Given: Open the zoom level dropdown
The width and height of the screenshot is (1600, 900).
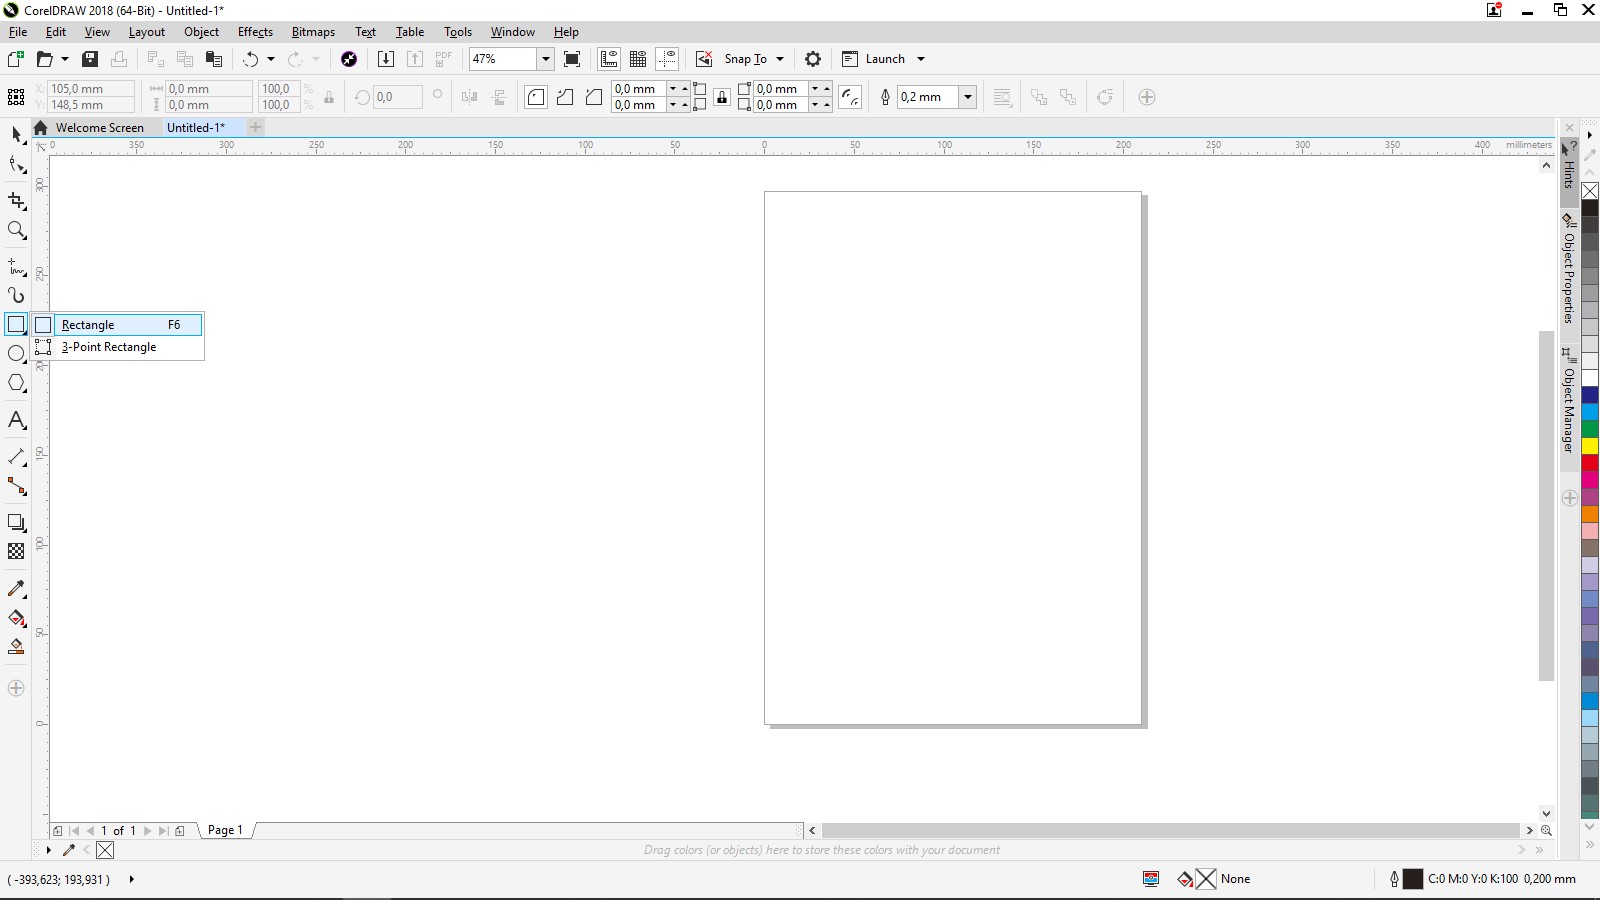Looking at the screenshot, I should pyautogui.click(x=545, y=59).
